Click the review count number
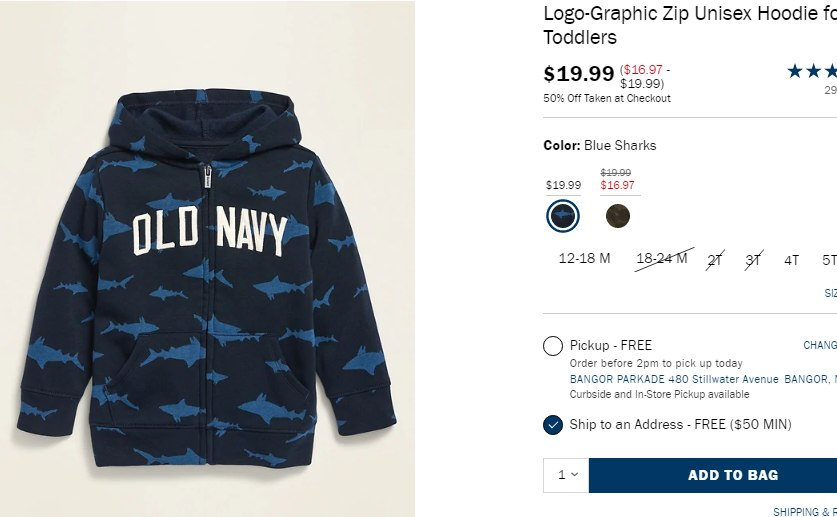The width and height of the screenshot is (837, 517). tap(830, 90)
